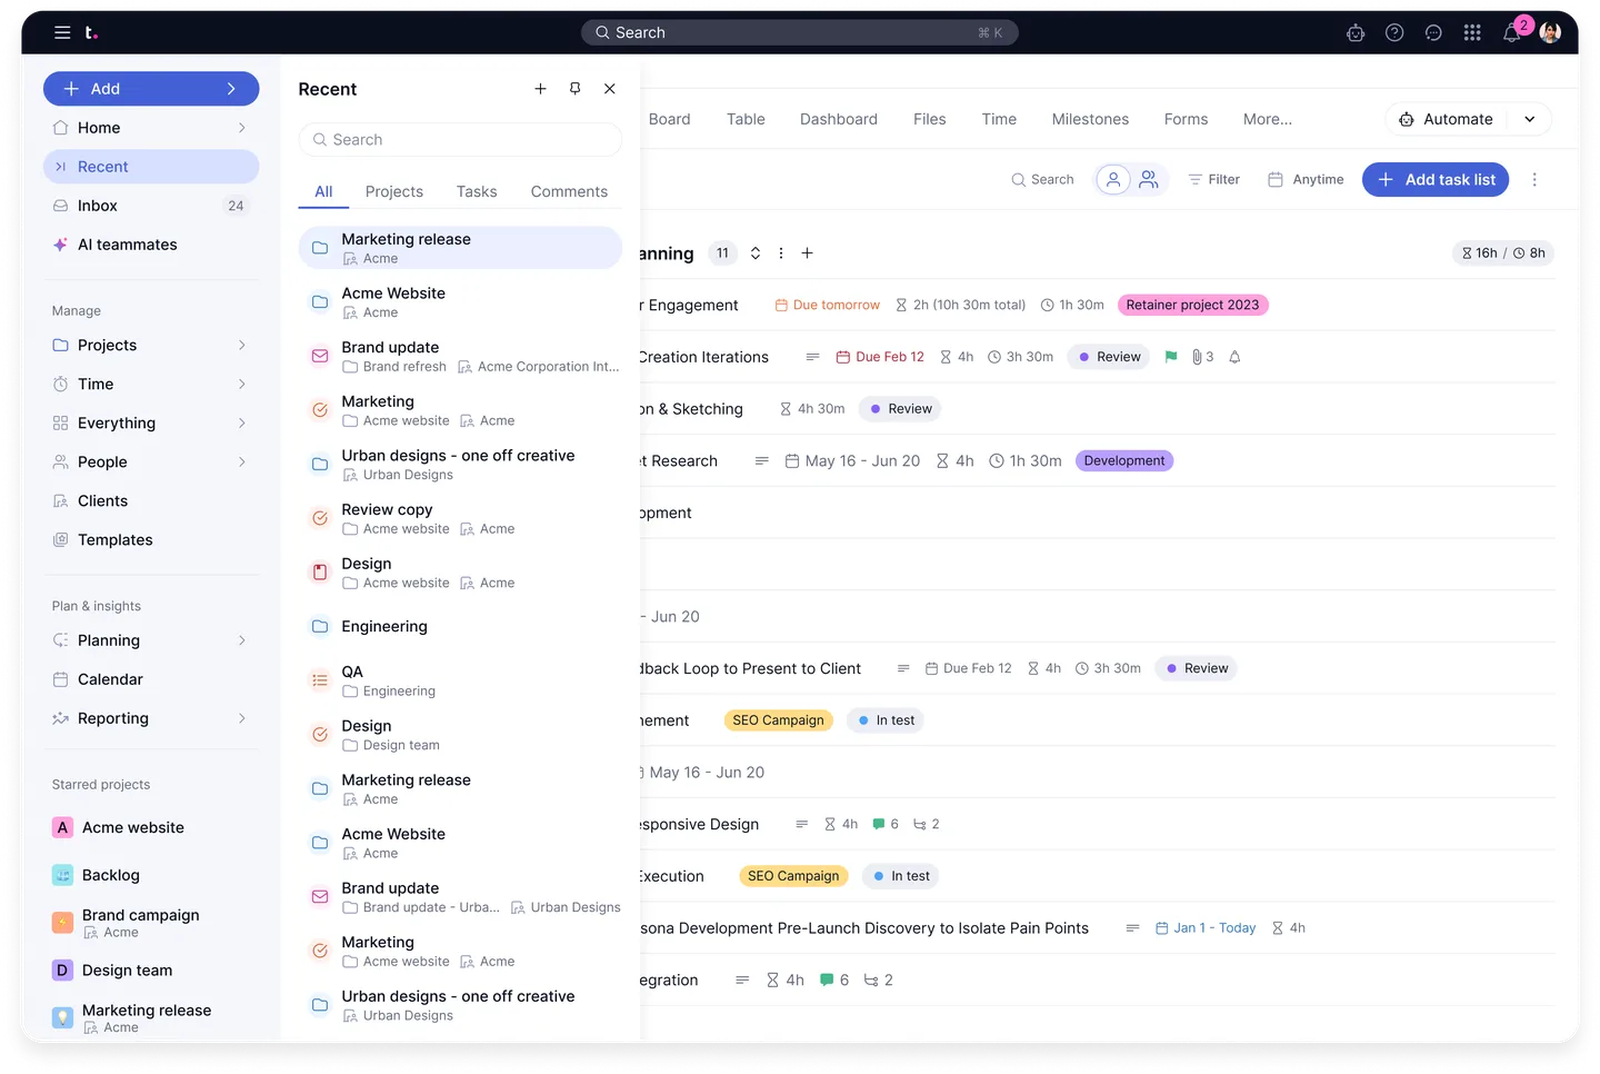The width and height of the screenshot is (1600, 1074).
Task: Expand the Projects submenu chevron
Action: point(242,346)
